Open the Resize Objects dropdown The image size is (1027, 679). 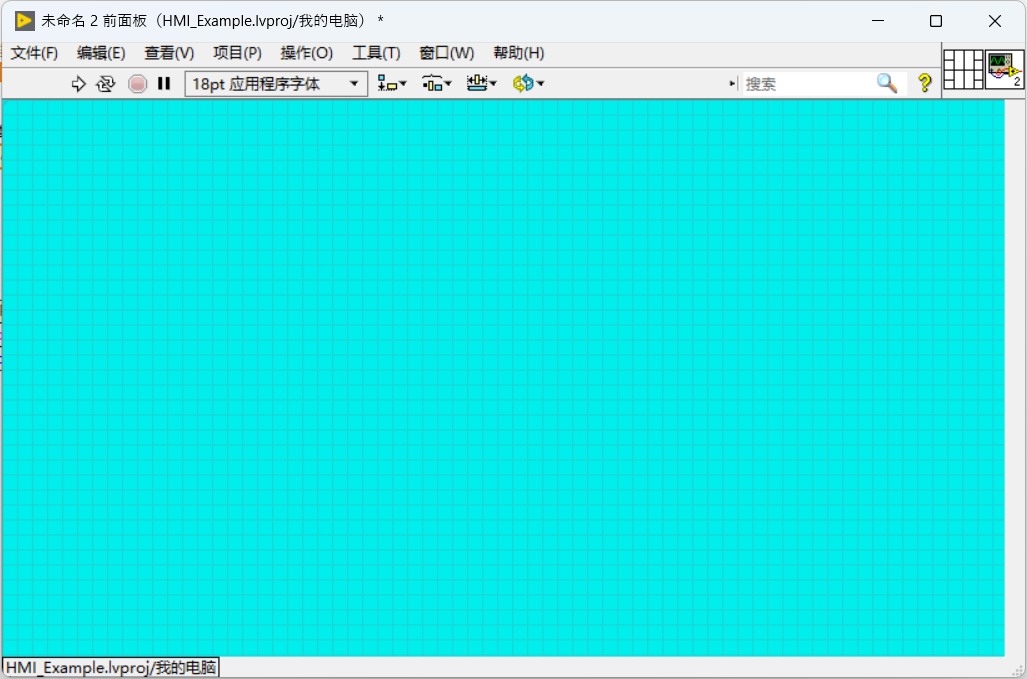(x=481, y=84)
